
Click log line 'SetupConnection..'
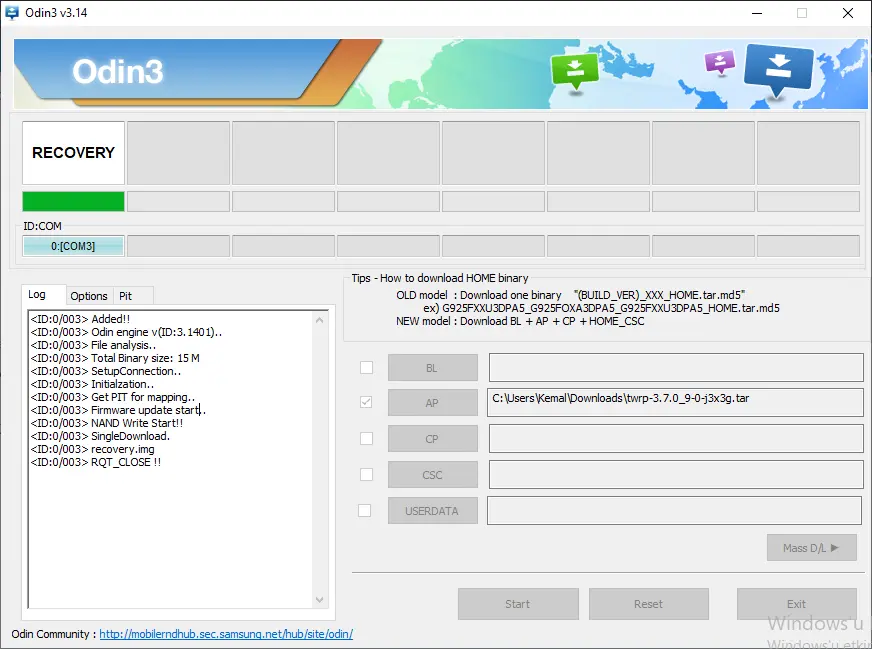106,371
